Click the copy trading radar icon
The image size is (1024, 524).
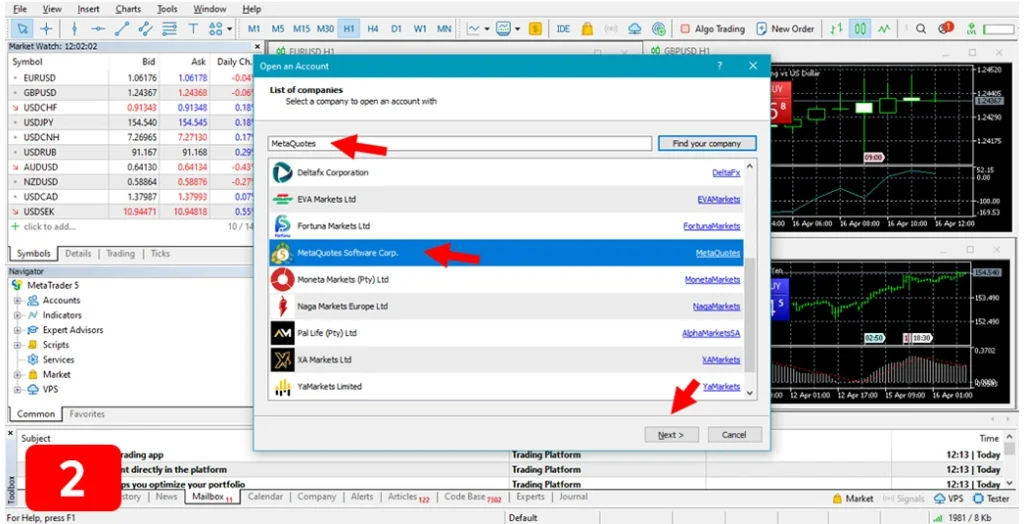[x=659, y=29]
